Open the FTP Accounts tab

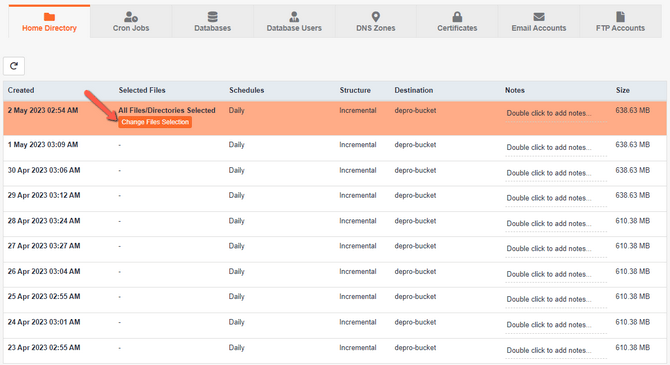pyautogui.click(x=620, y=21)
